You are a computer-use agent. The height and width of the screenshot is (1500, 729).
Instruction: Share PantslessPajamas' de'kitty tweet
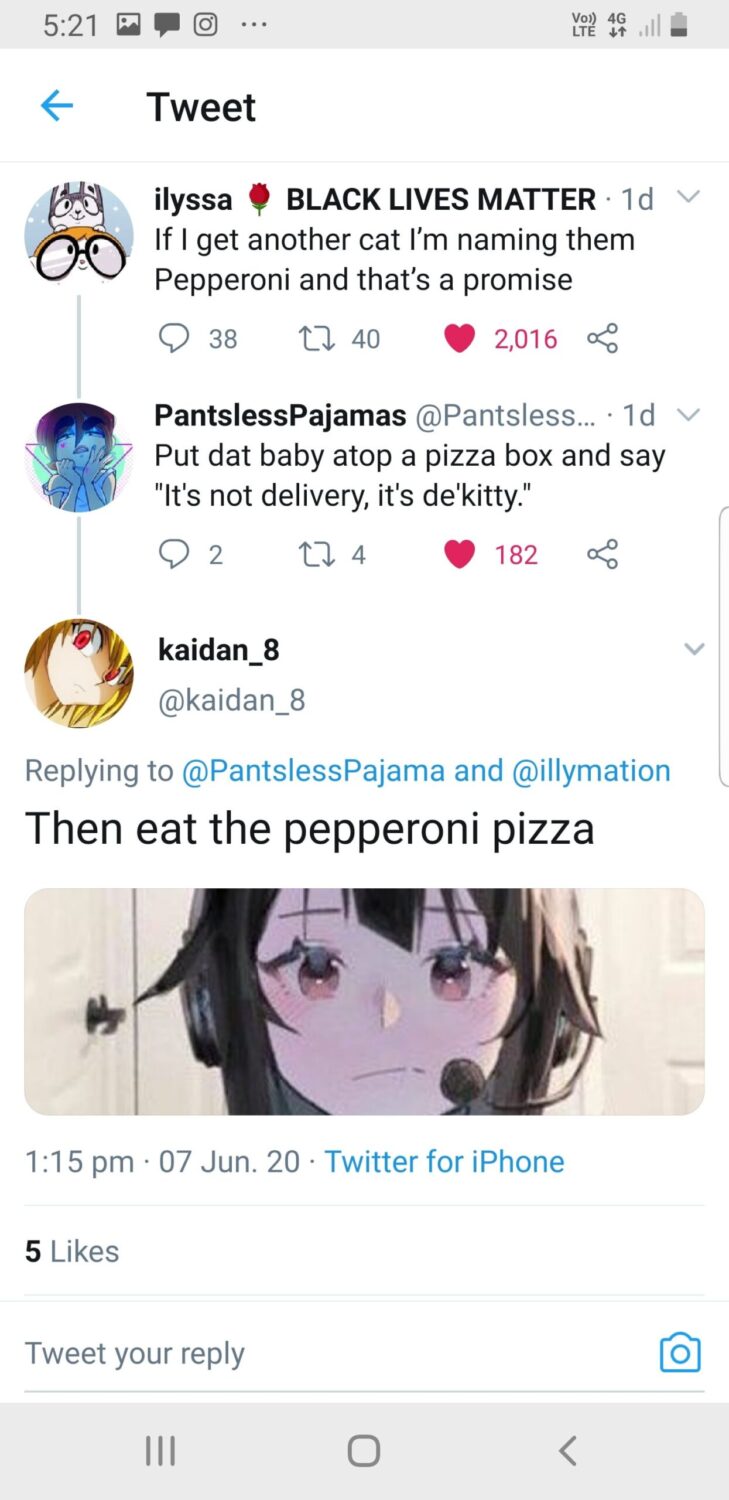pos(602,554)
